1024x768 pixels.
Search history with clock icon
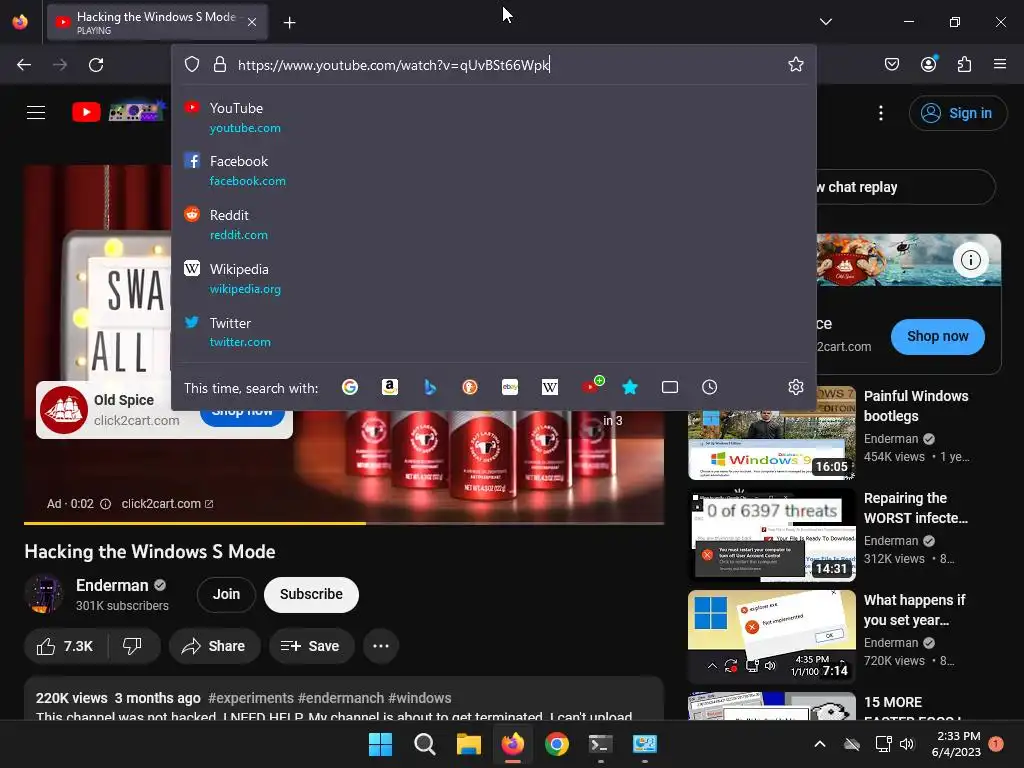(x=709, y=387)
